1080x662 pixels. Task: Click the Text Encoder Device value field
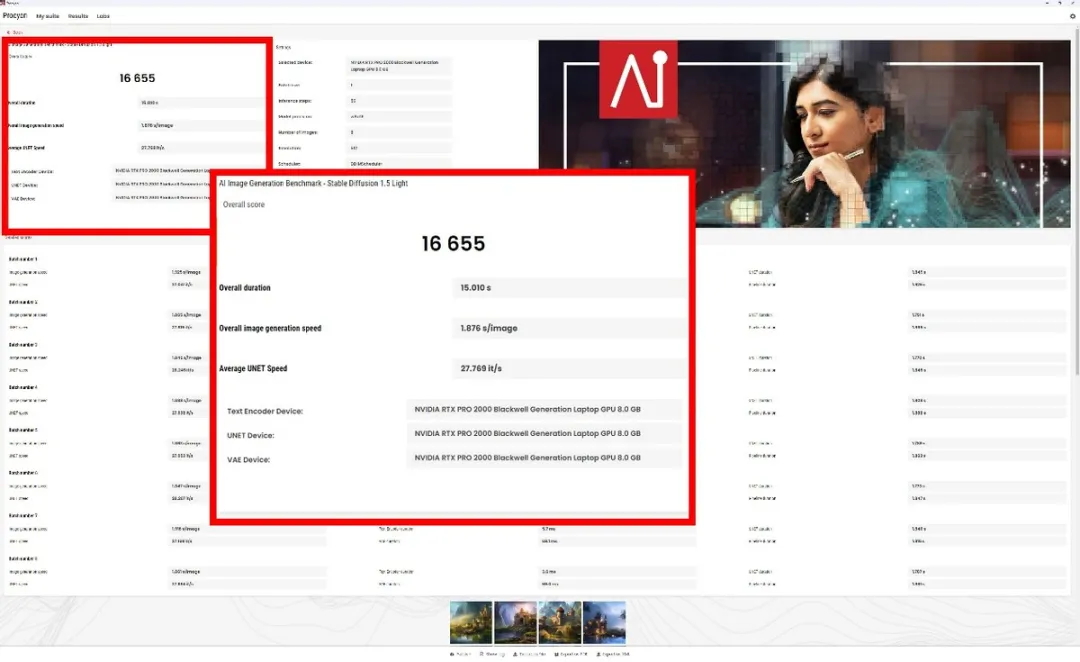(x=543, y=409)
